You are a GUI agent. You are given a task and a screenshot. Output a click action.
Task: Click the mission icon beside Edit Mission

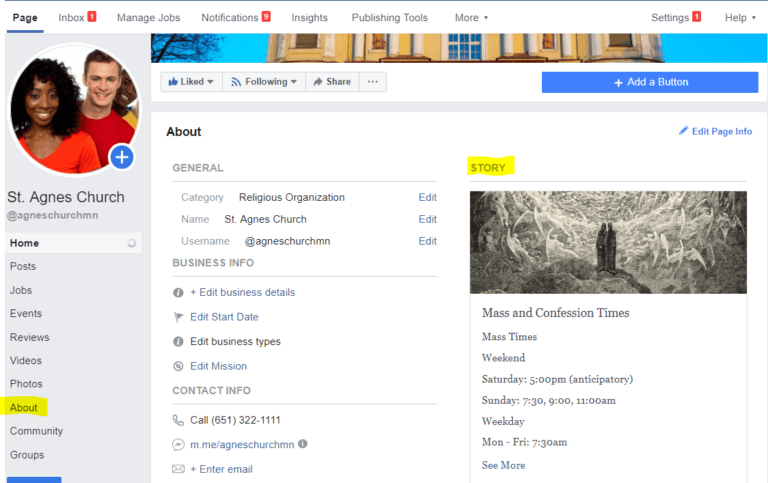pos(178,366)
